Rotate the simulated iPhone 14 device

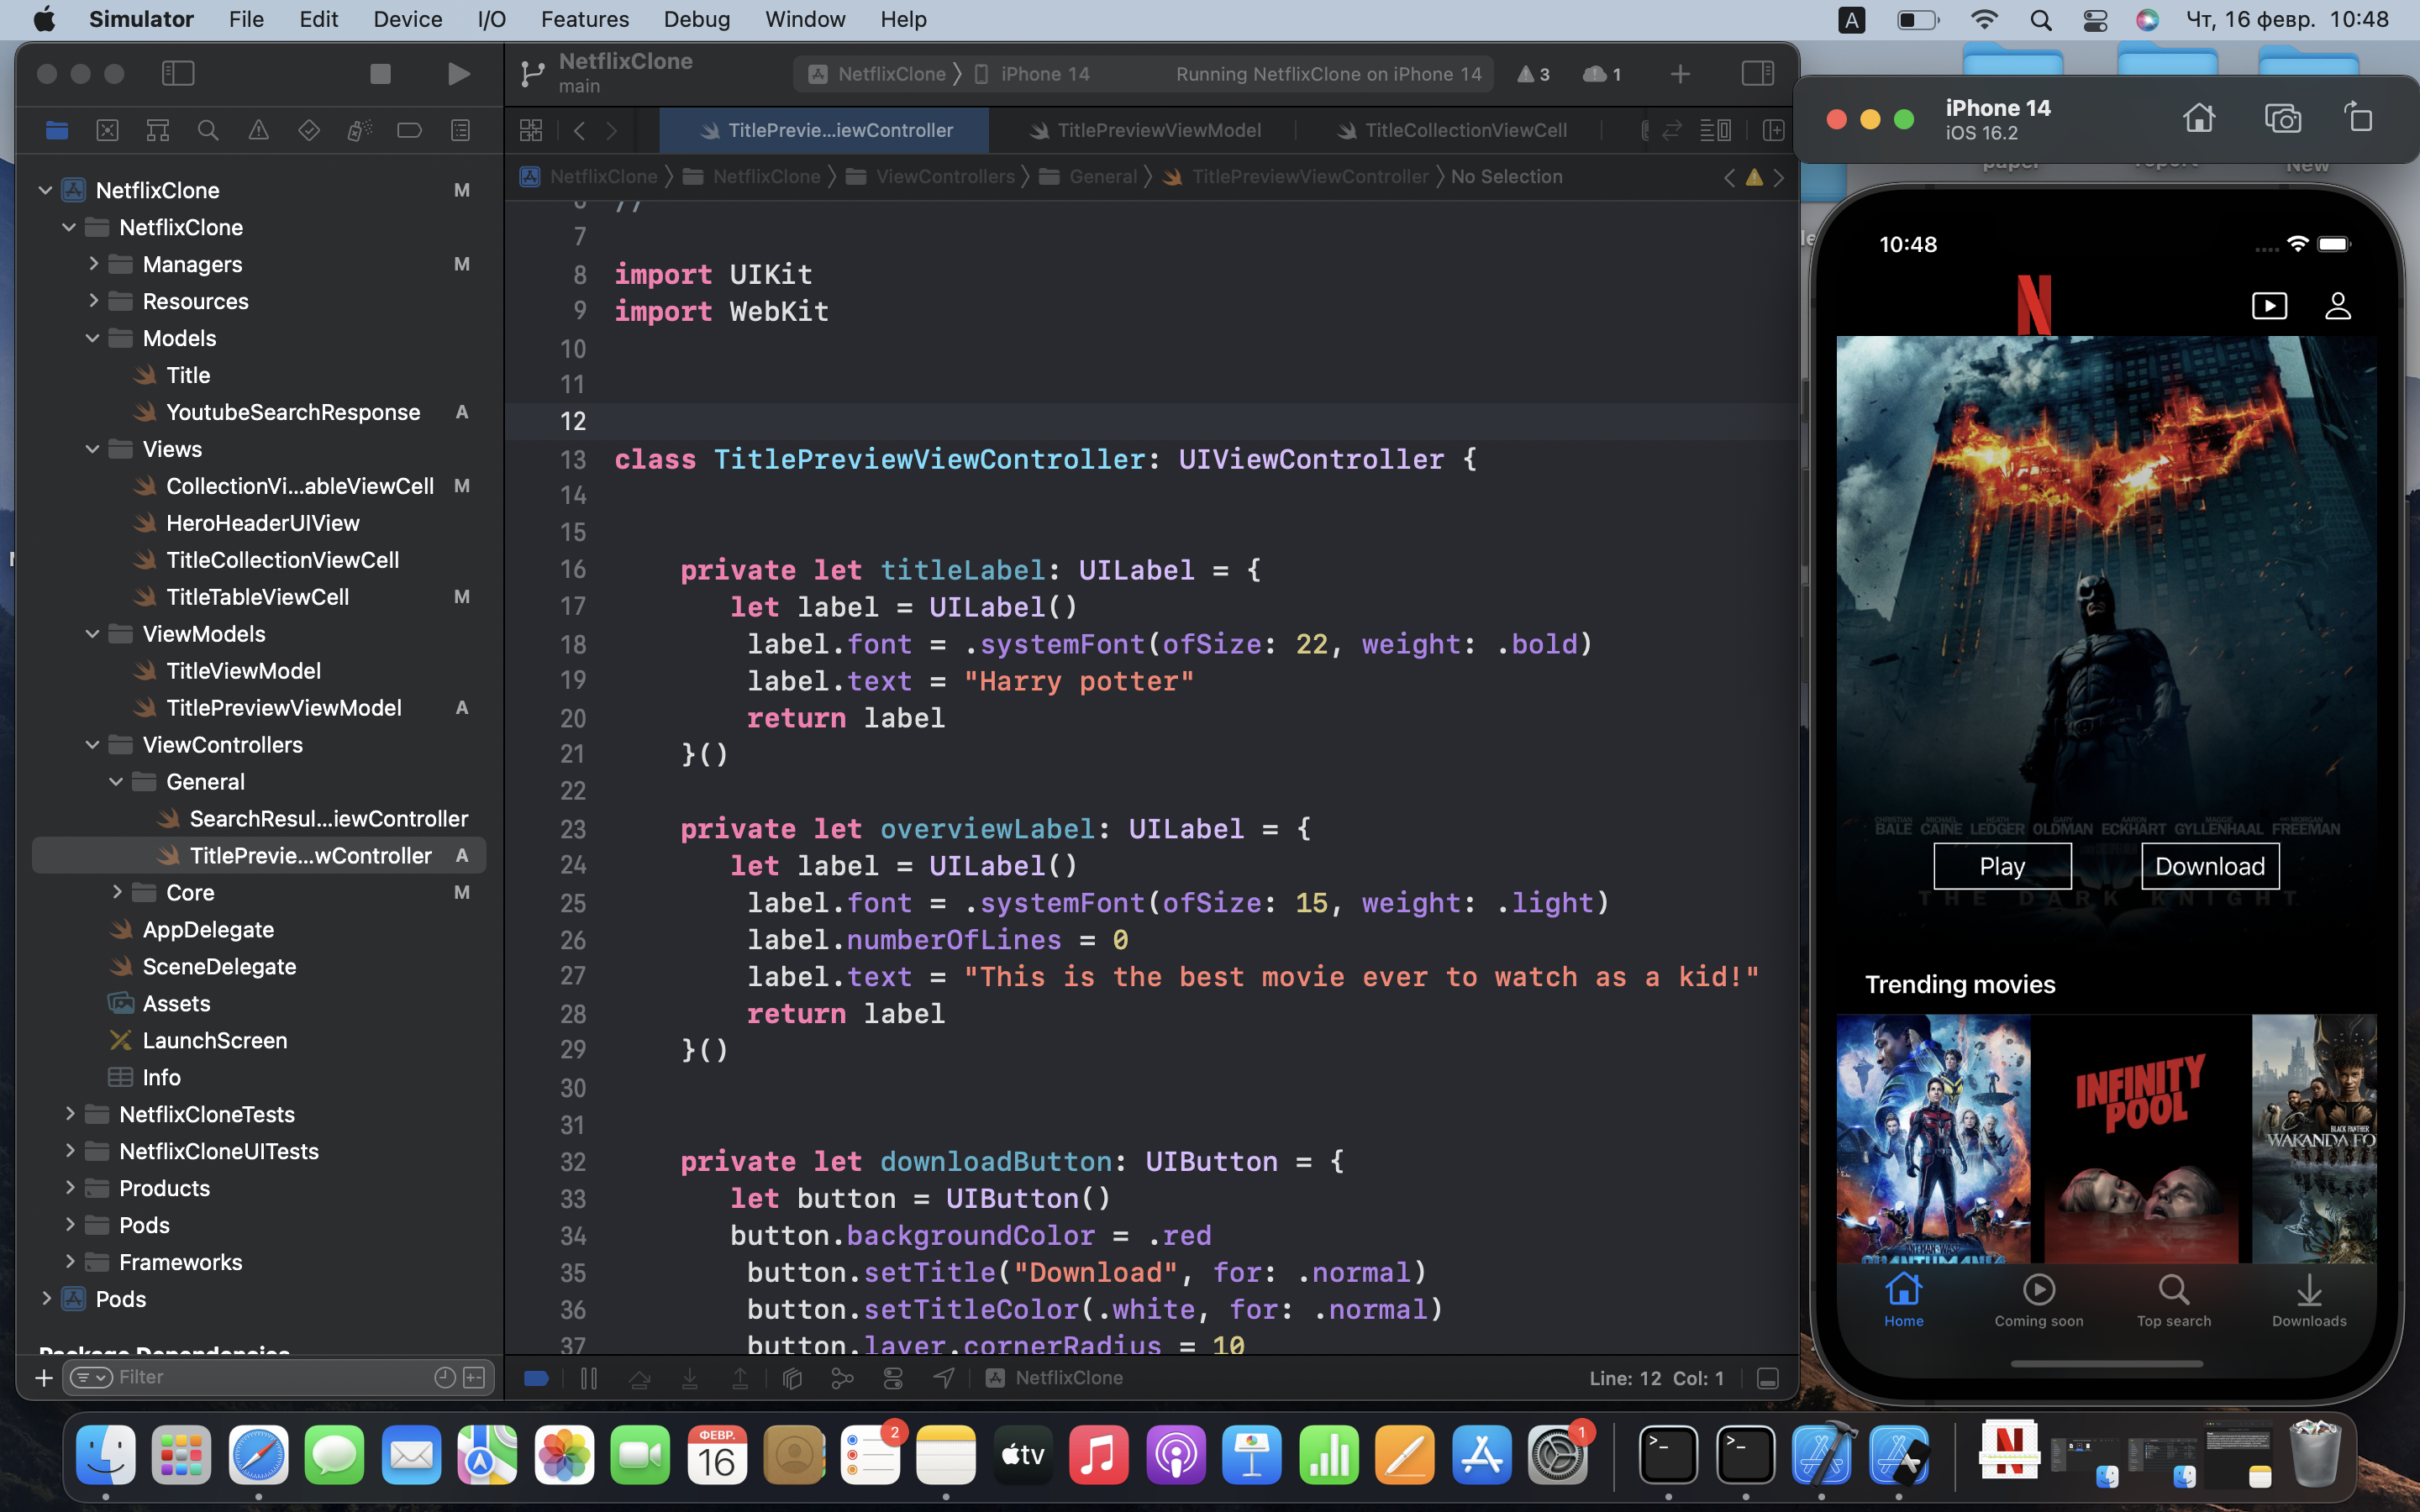pyautogui.click(x=2359, y=118)
